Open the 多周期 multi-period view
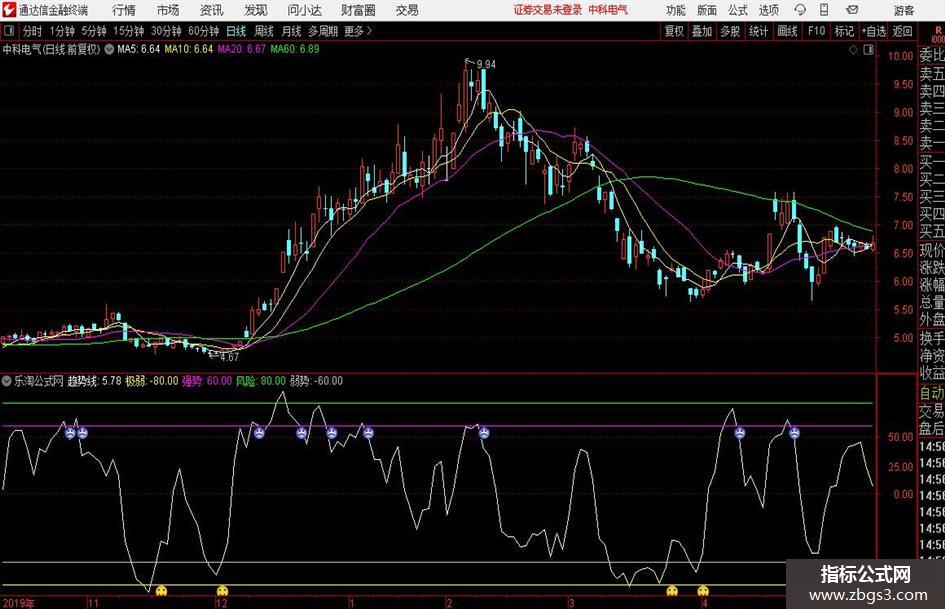The width and height of the screenshot is (945, 609). coord(323,31)
